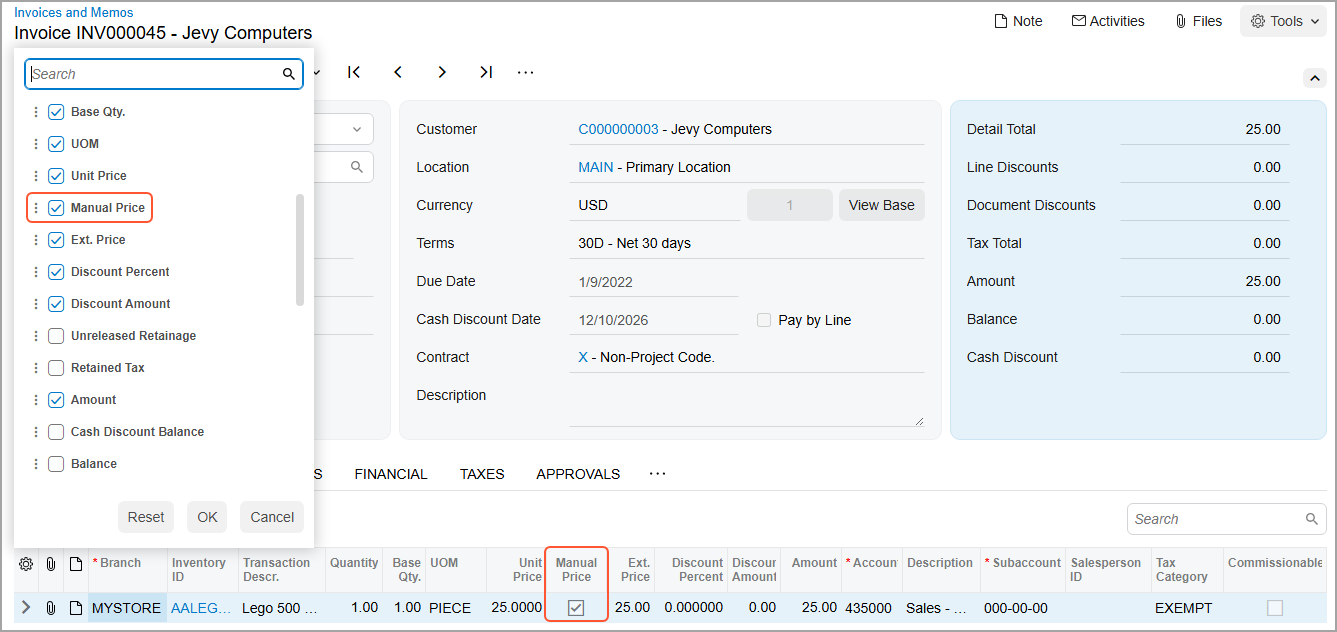Expand the MYSTORE row detail arrow
The width and height of the screenshot is (1337, 632).
(x=26, y=608)
